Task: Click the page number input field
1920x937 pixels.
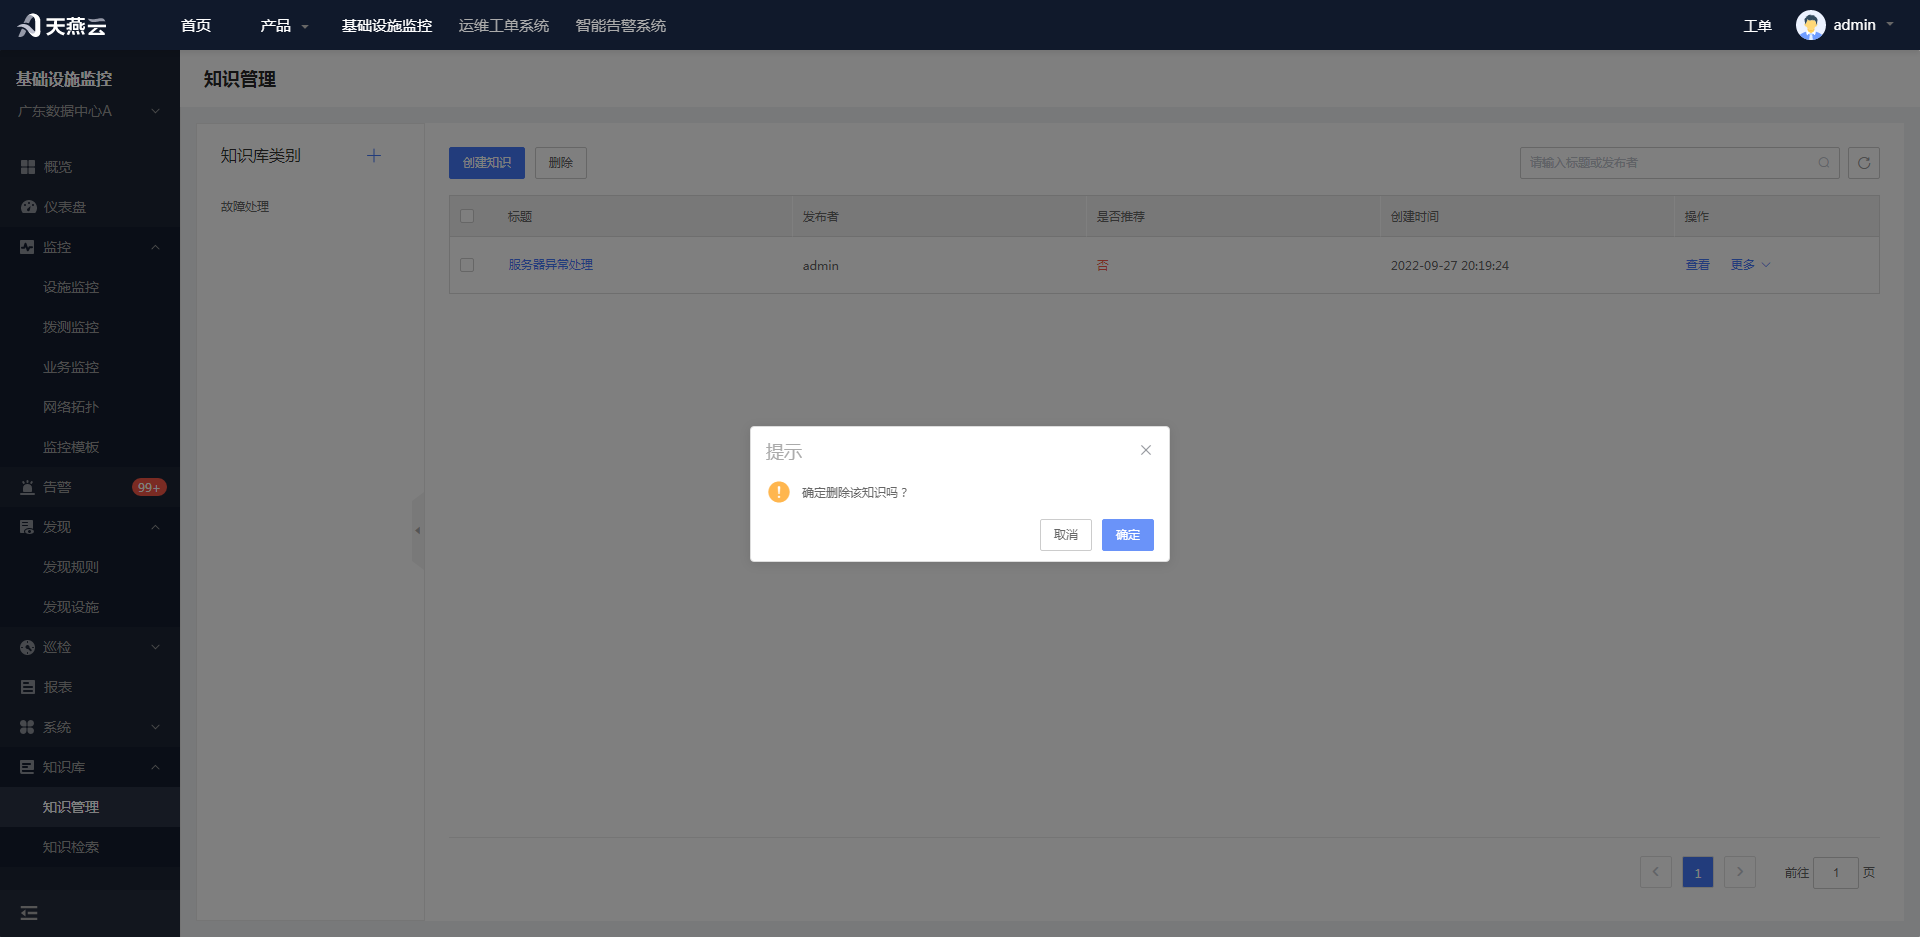Action: click(1835, 873)
